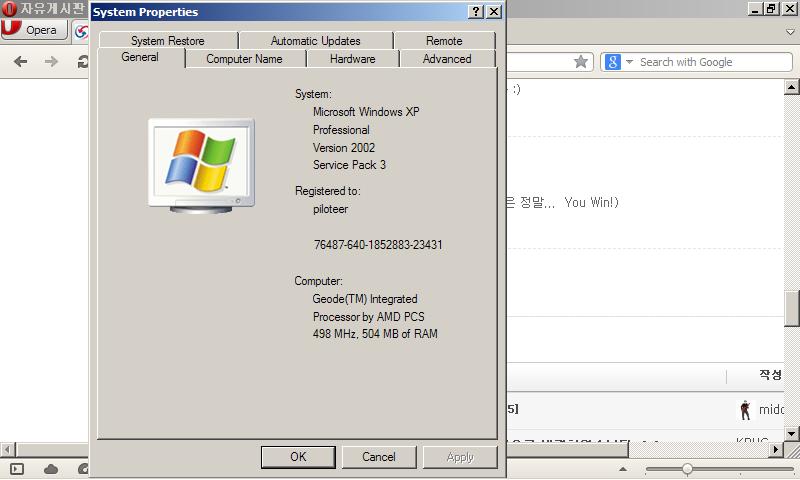Screen dimensions: 800x480
Task: Click the OK button
Action: 298,457
